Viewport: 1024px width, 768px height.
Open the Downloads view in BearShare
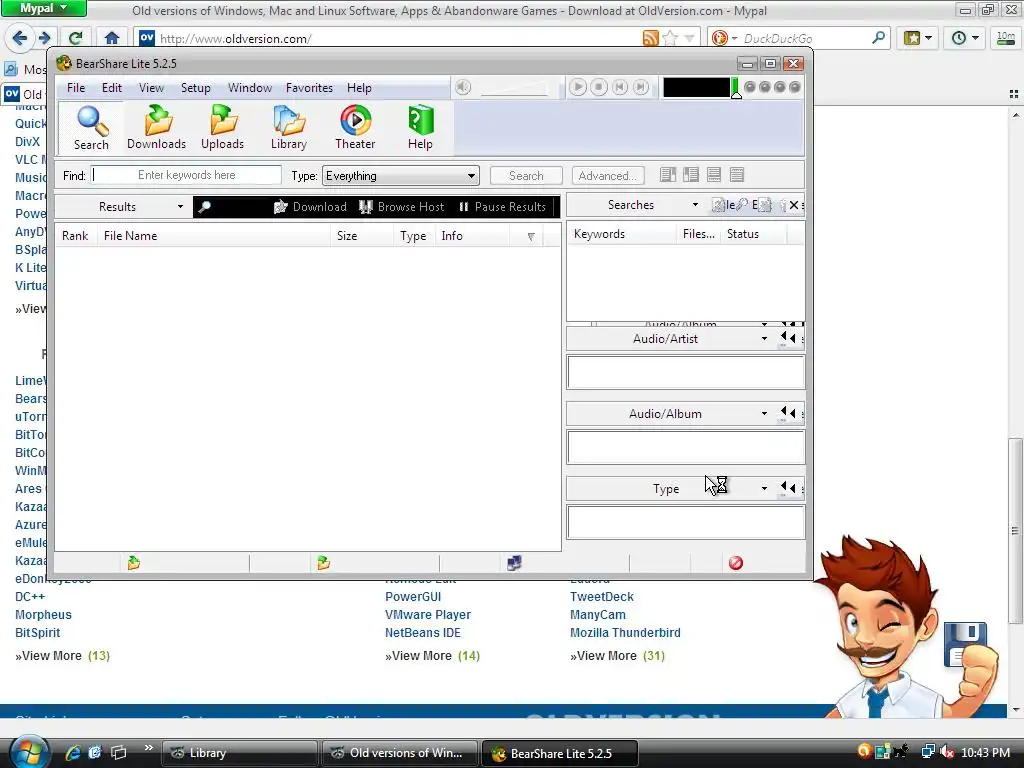tap(157, 128)
